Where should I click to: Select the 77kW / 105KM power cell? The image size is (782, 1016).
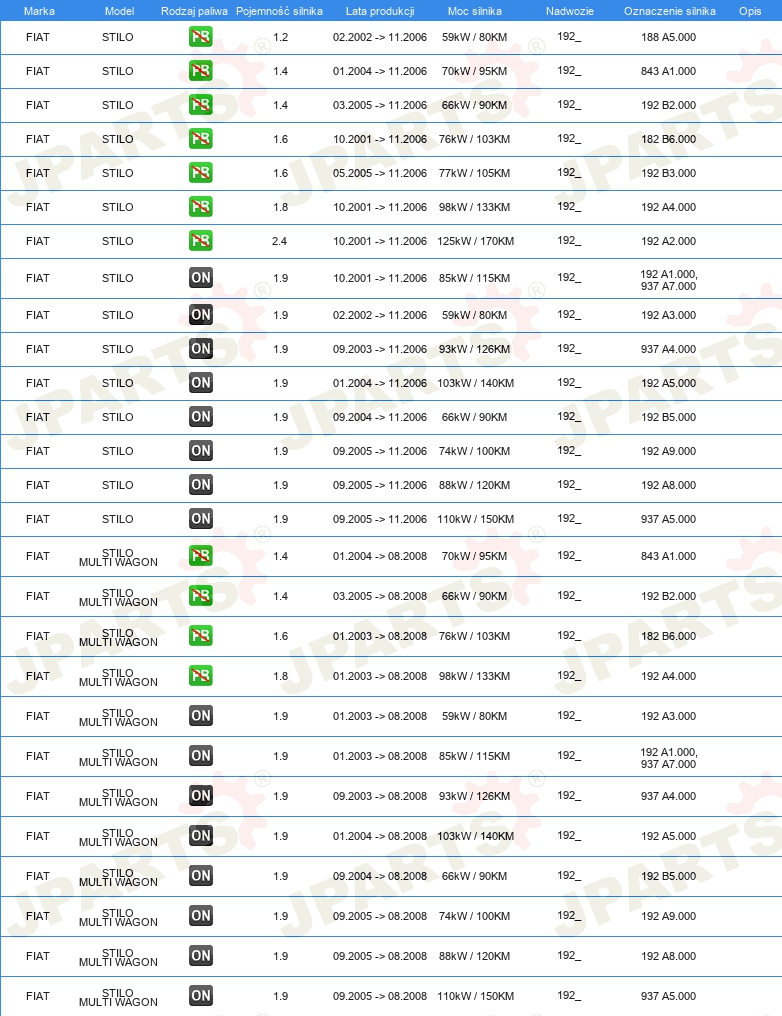474,173
